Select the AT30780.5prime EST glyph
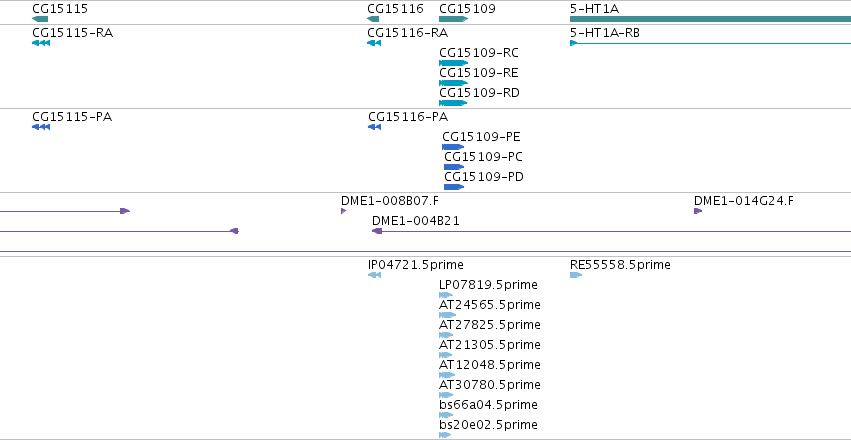 (446, 395)
